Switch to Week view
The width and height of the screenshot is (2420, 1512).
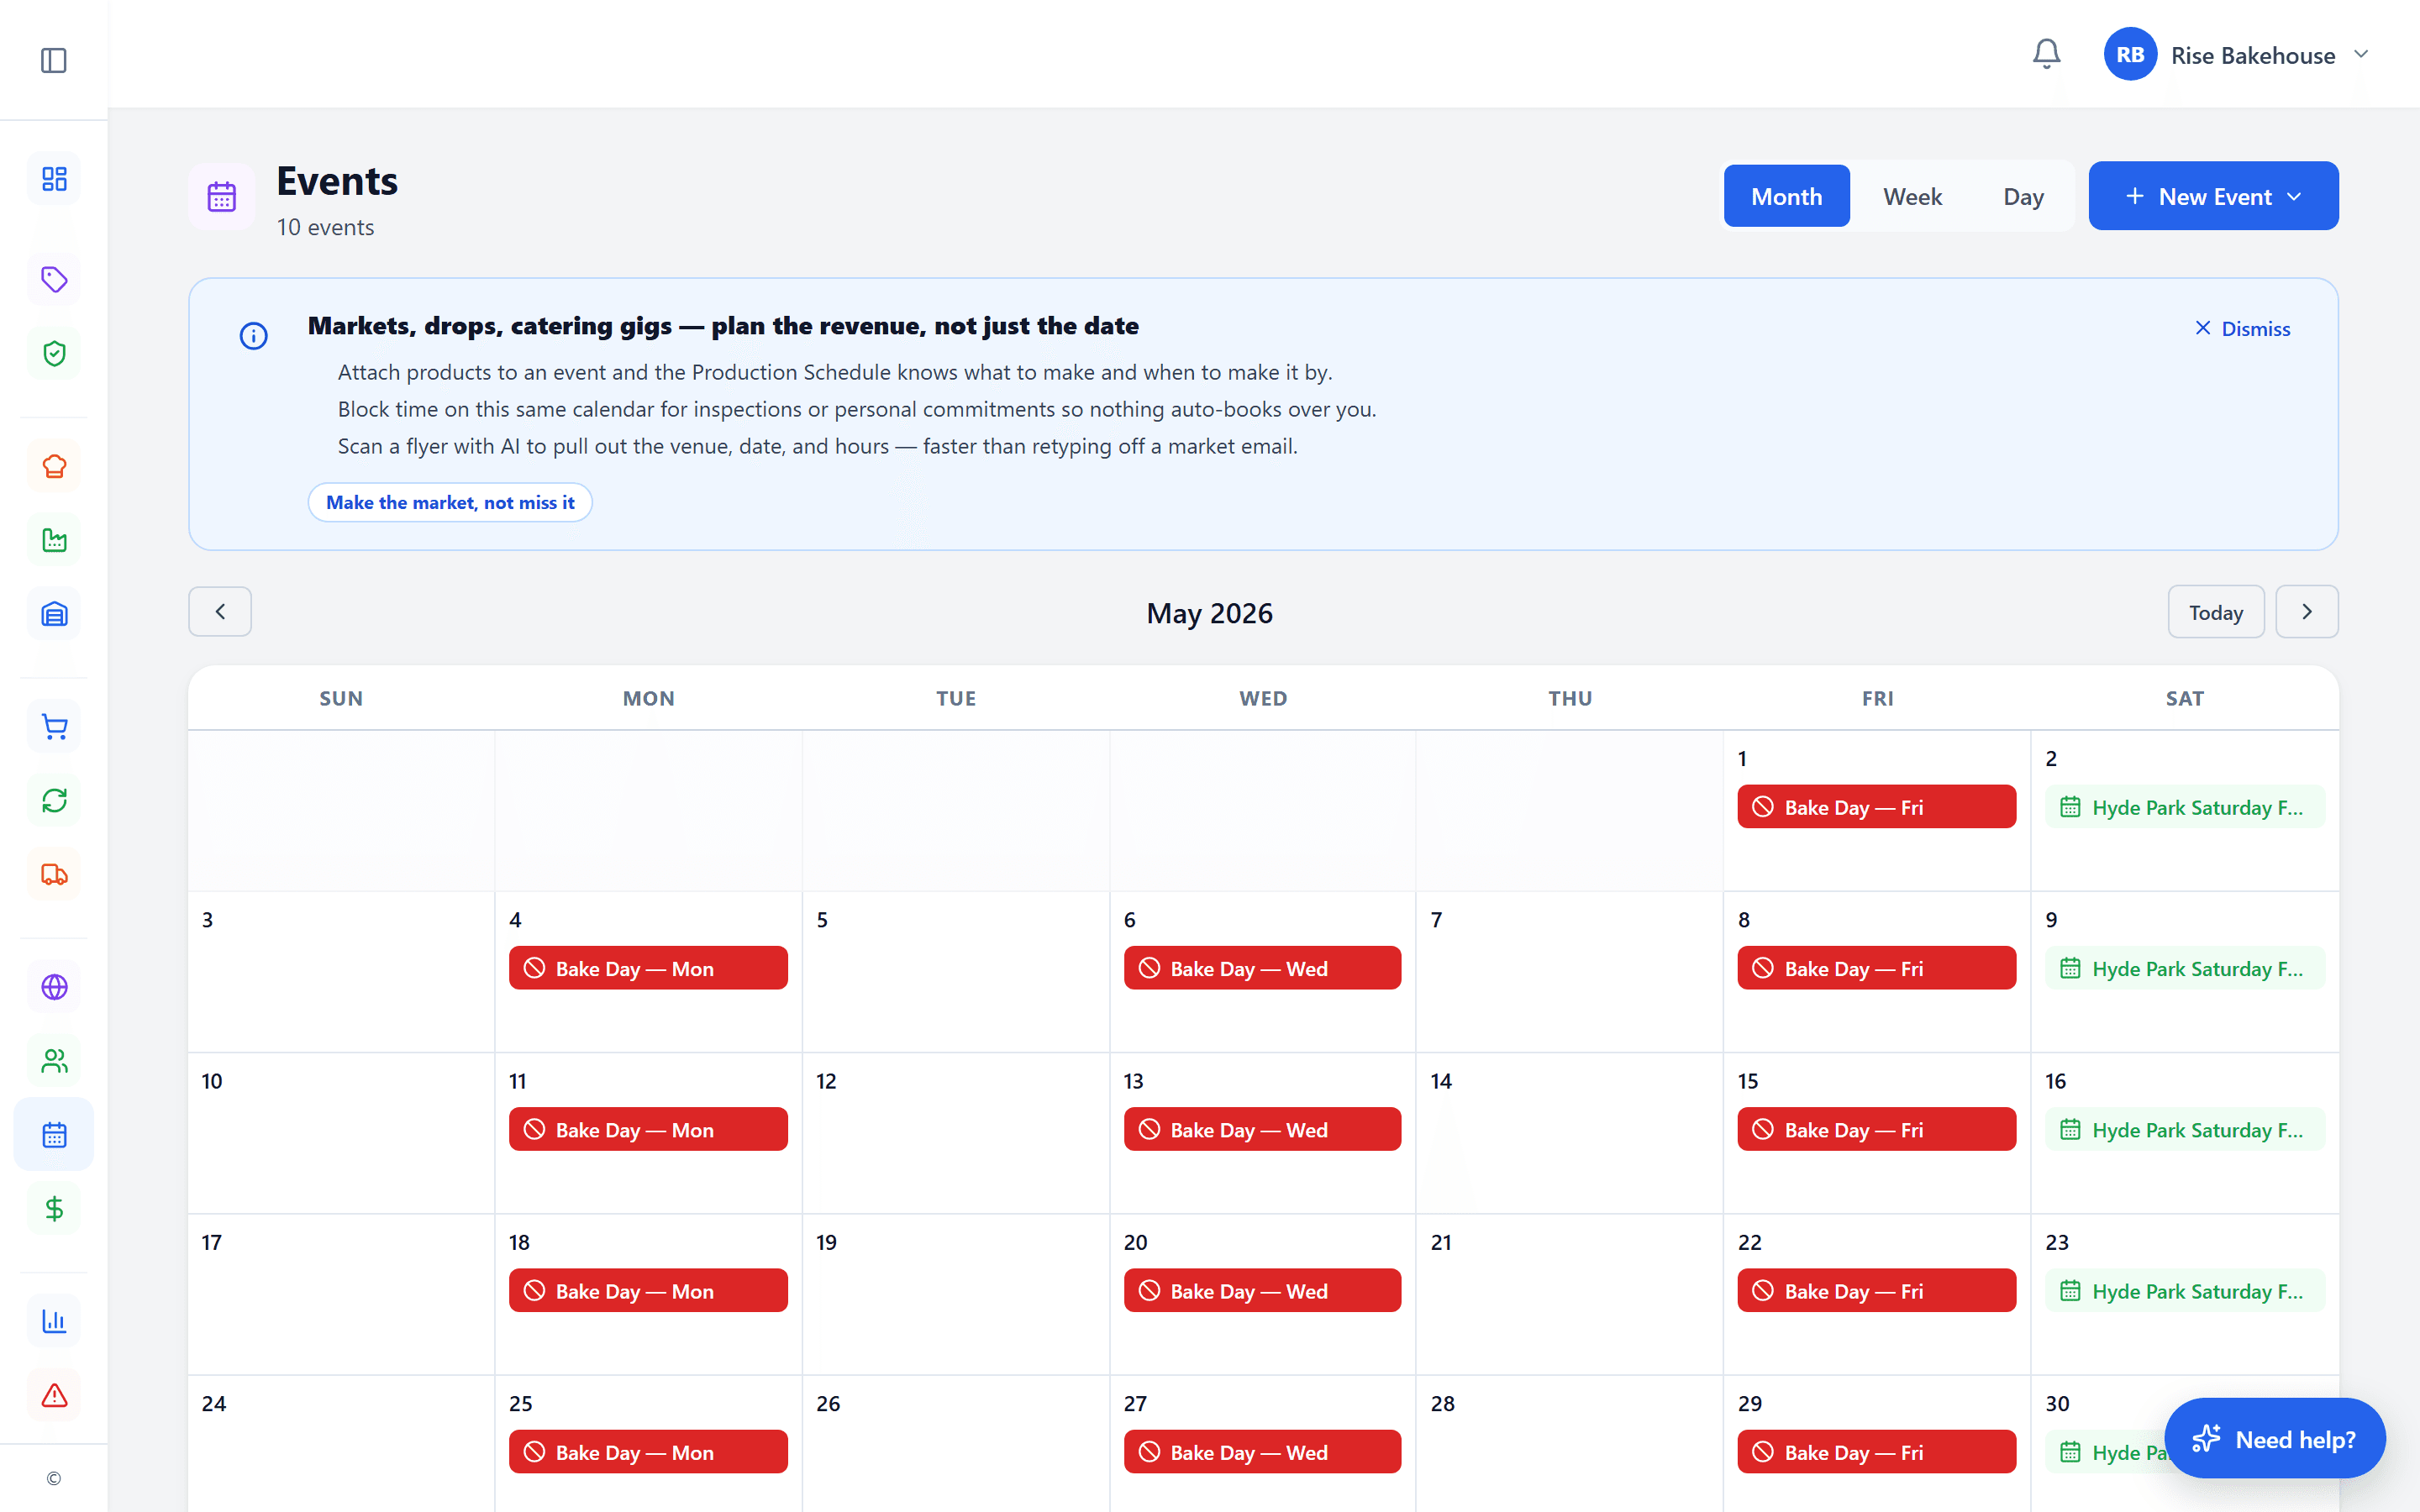[x=1912, y=196]
